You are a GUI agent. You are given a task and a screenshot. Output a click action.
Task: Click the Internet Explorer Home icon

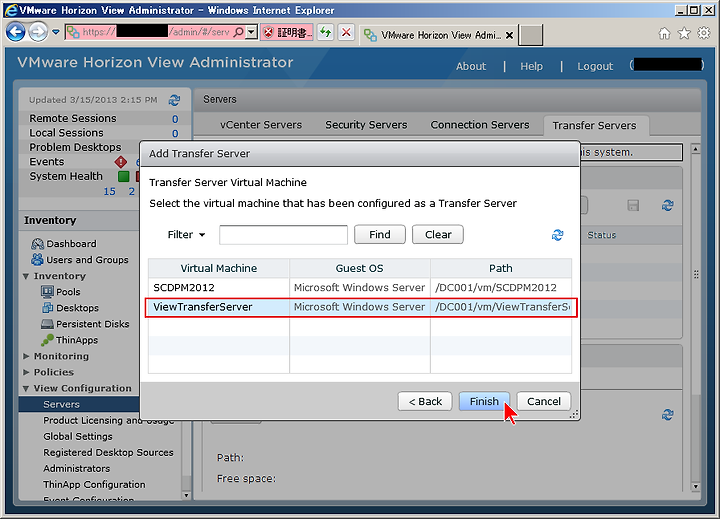[x=664, y=33]
